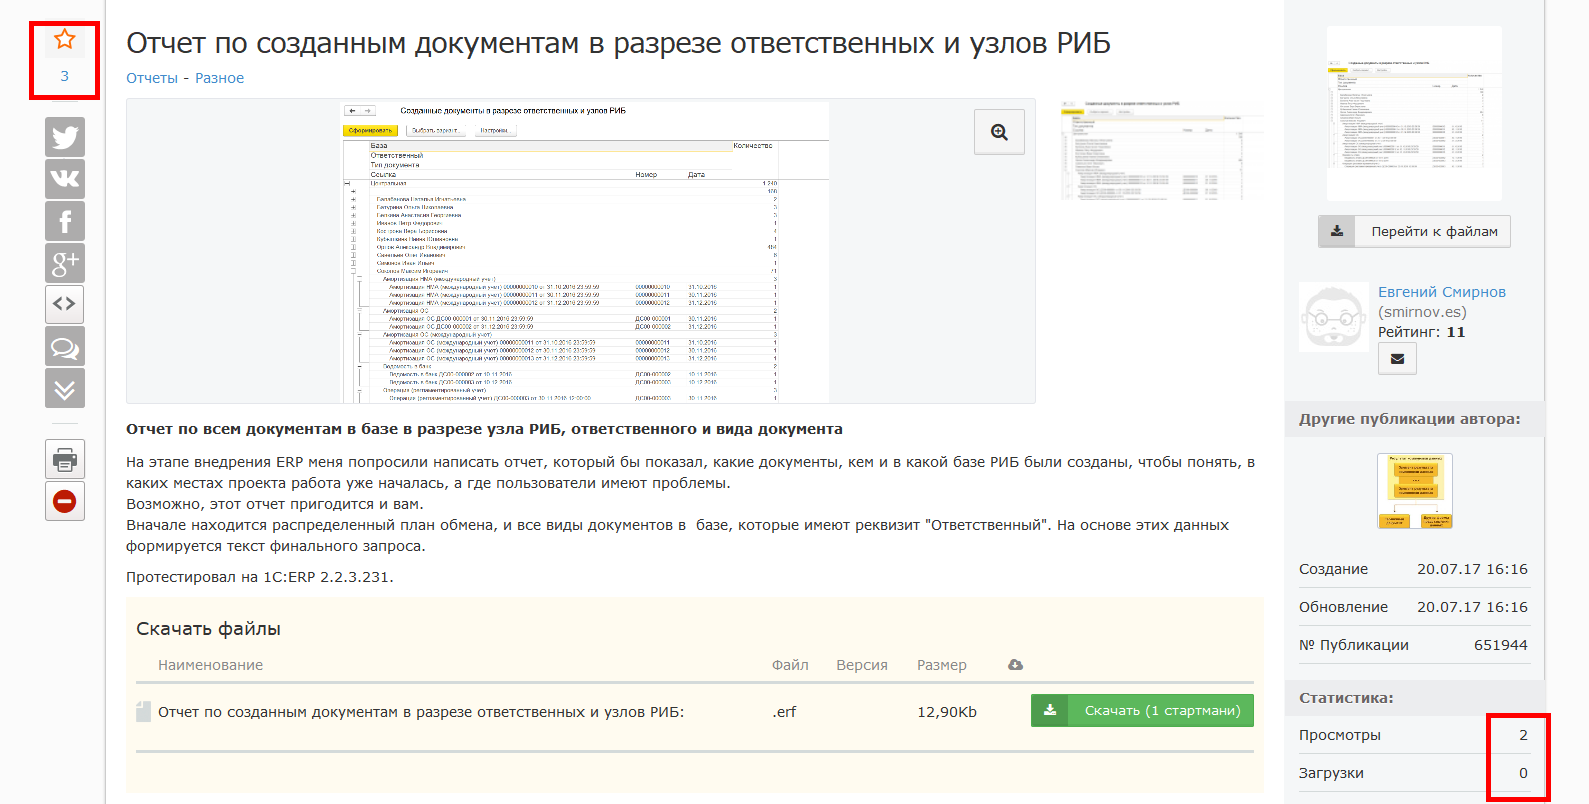1589x804 pixels.
Task: Click the Другие публикации автора heading
Action: (x=1410, y=419)
